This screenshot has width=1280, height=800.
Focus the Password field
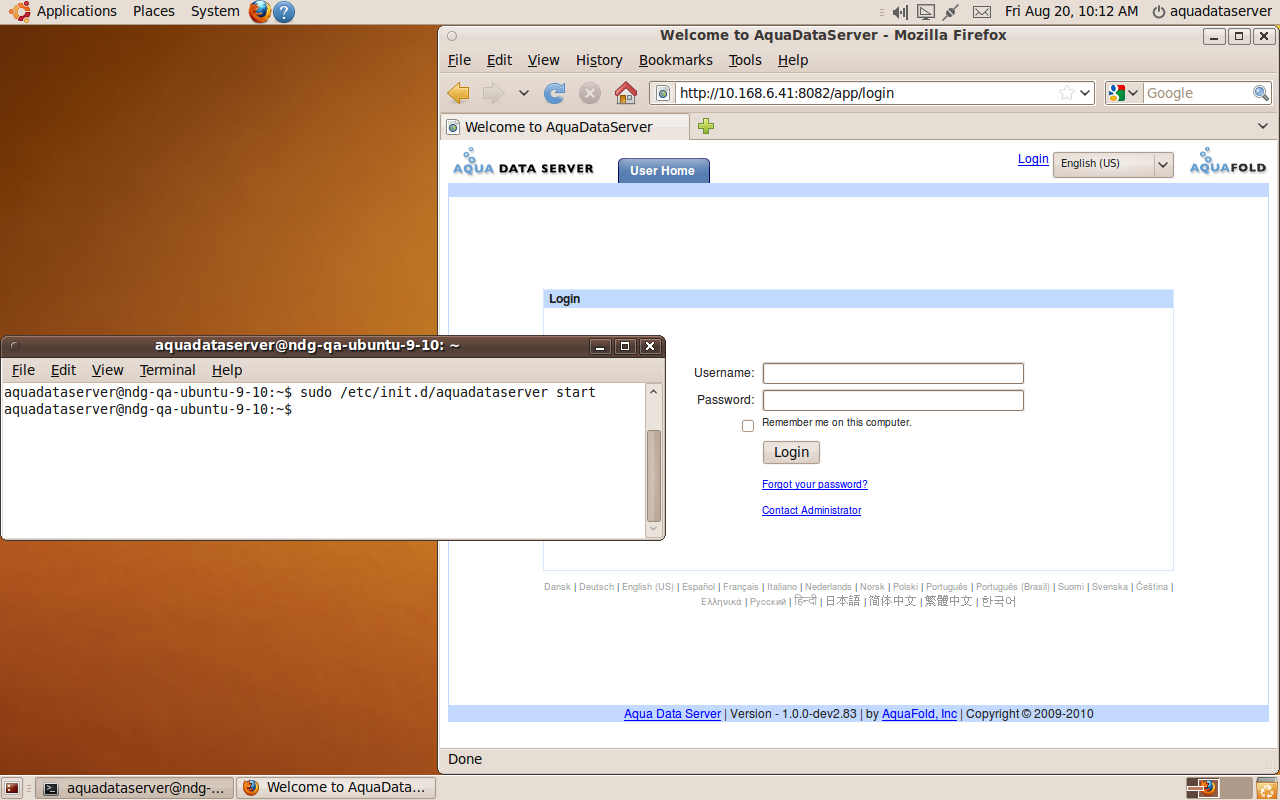(x=893, y=400)
